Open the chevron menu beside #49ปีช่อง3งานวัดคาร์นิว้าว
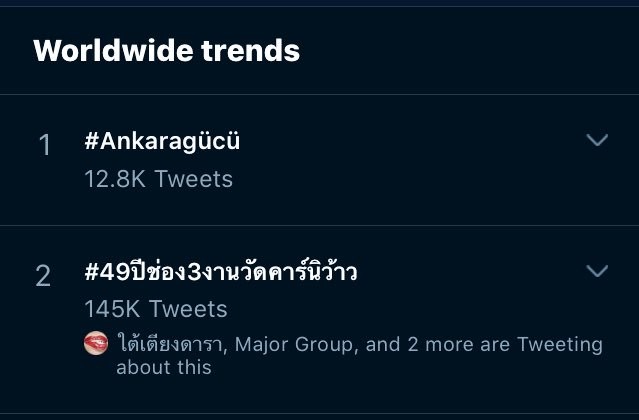 (x=596, y=271)
